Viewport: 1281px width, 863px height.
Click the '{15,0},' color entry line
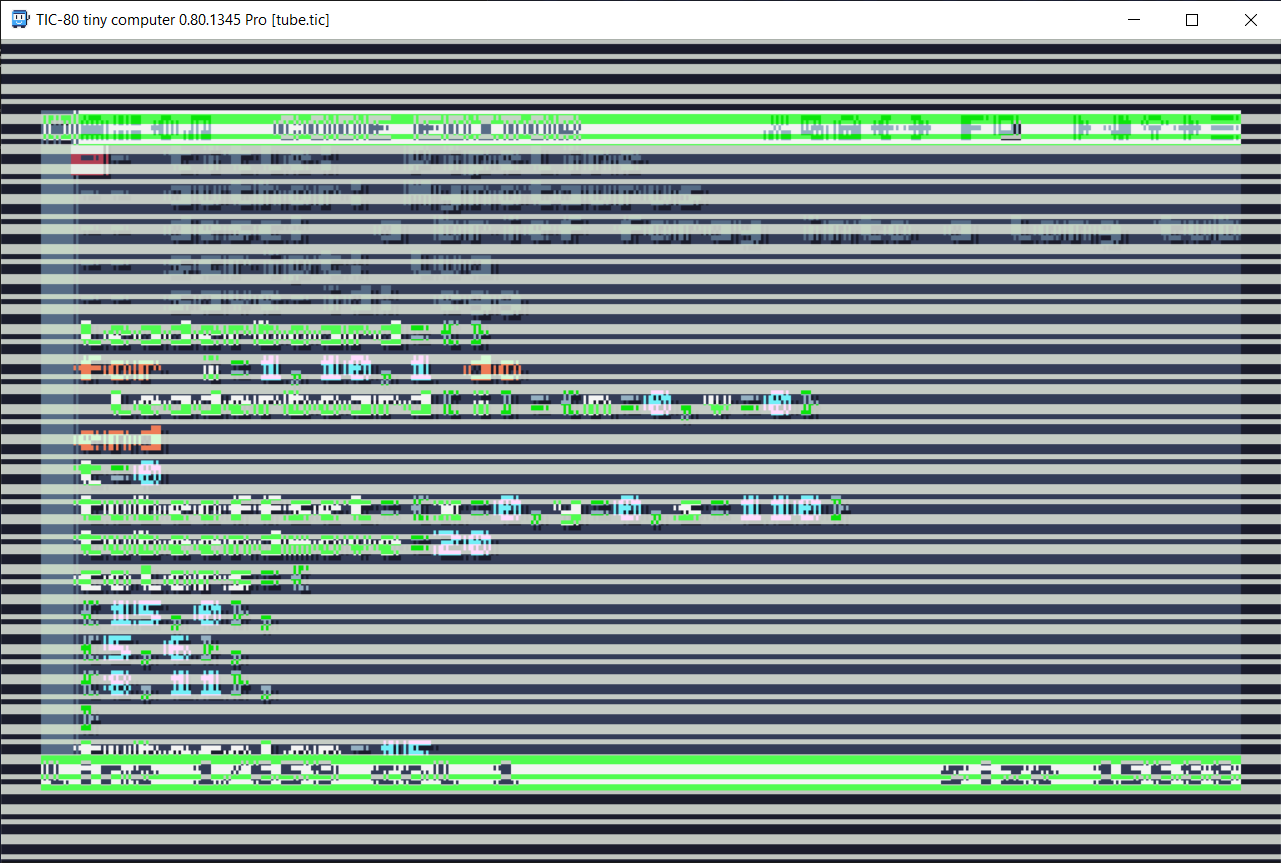(176, 615)
